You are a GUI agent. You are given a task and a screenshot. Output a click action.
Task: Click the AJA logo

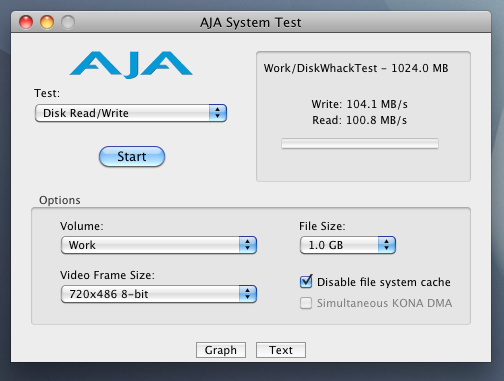point(131,65)
